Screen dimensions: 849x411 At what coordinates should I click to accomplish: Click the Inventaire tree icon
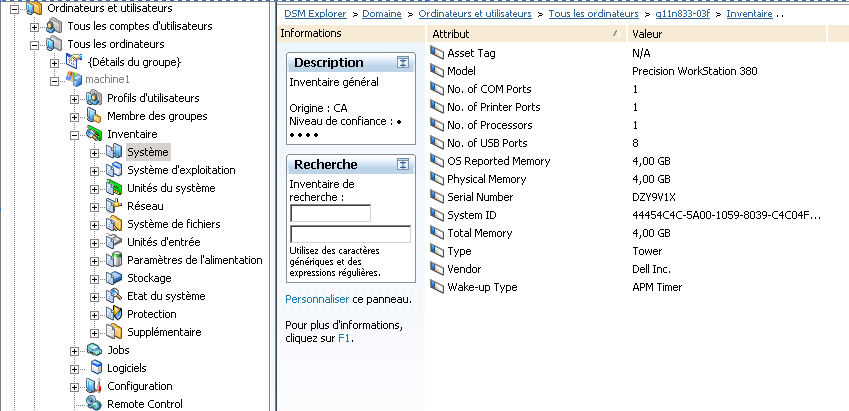94,134
